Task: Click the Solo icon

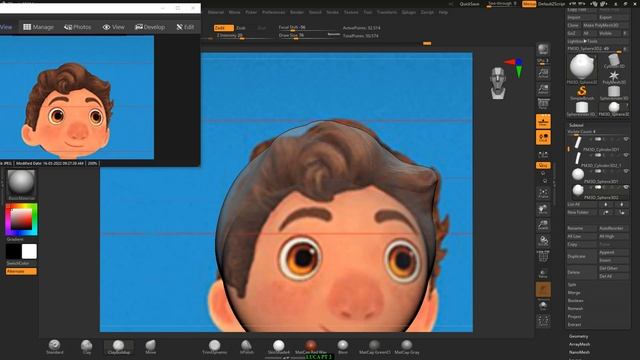Action: [543, 306]
